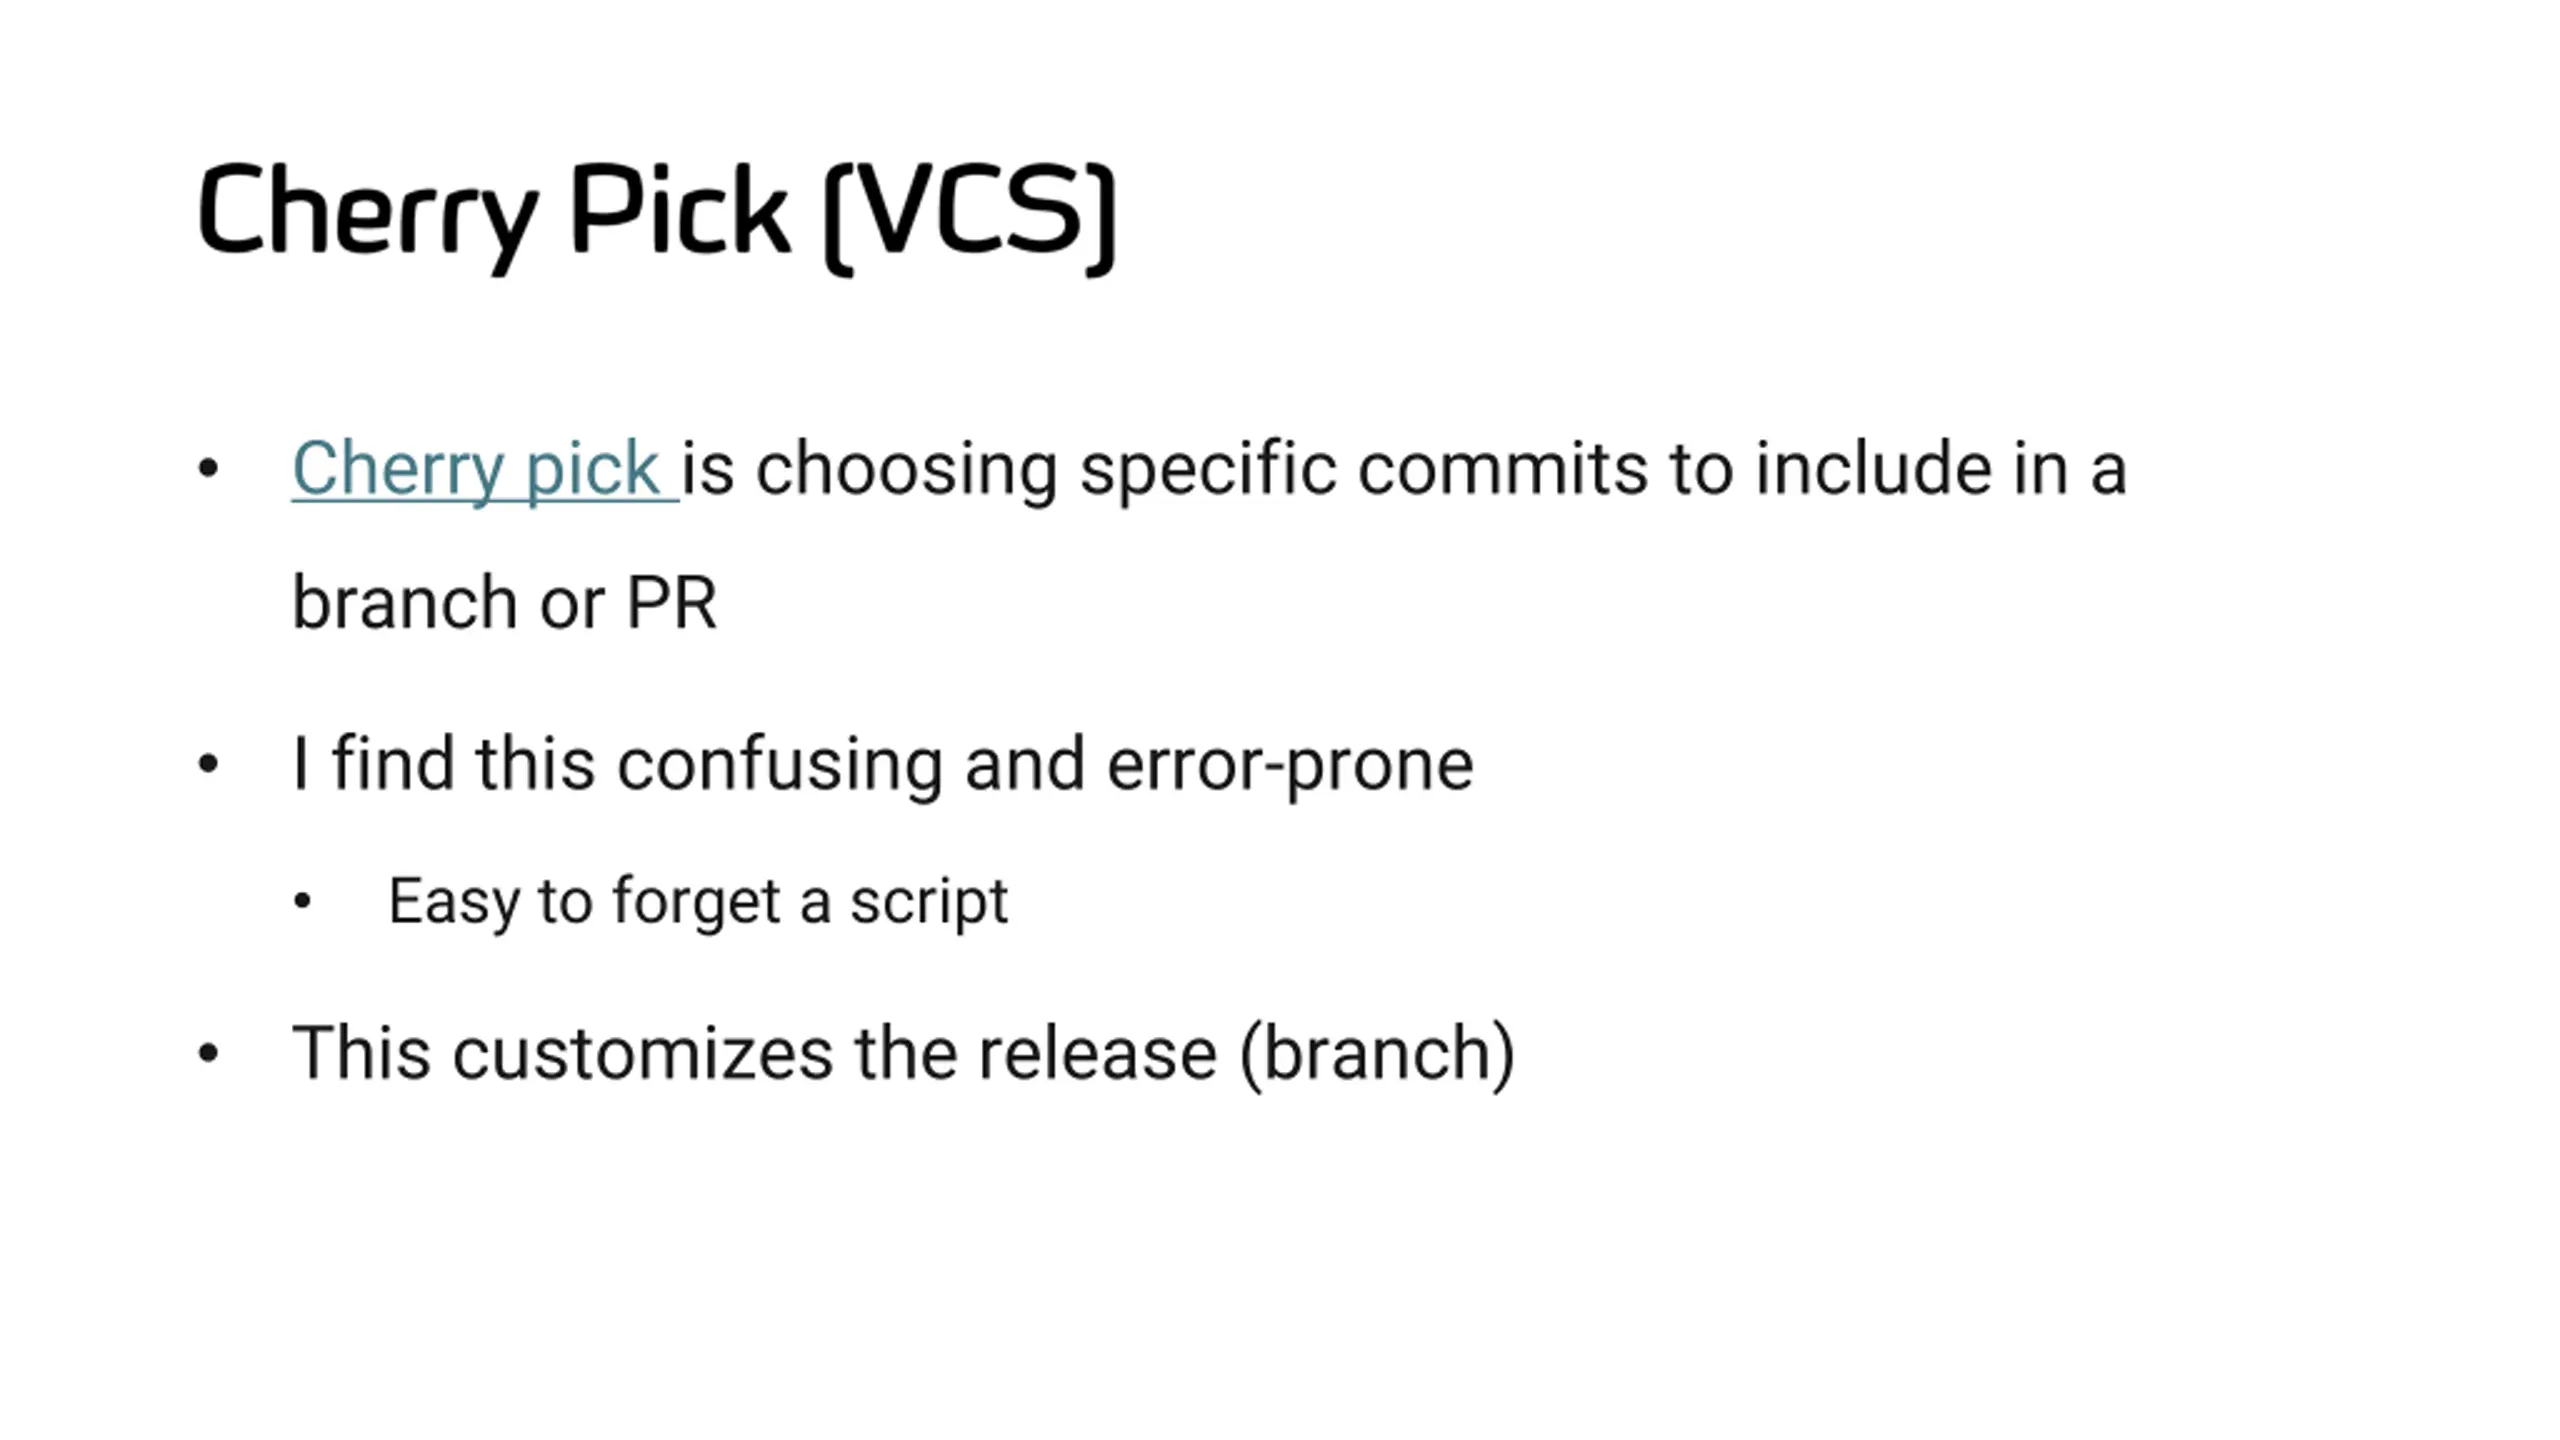Click the 'I find this confusing' bullet text
Viewport: 2560px width, 1440px height.
[x=882, y=765]
